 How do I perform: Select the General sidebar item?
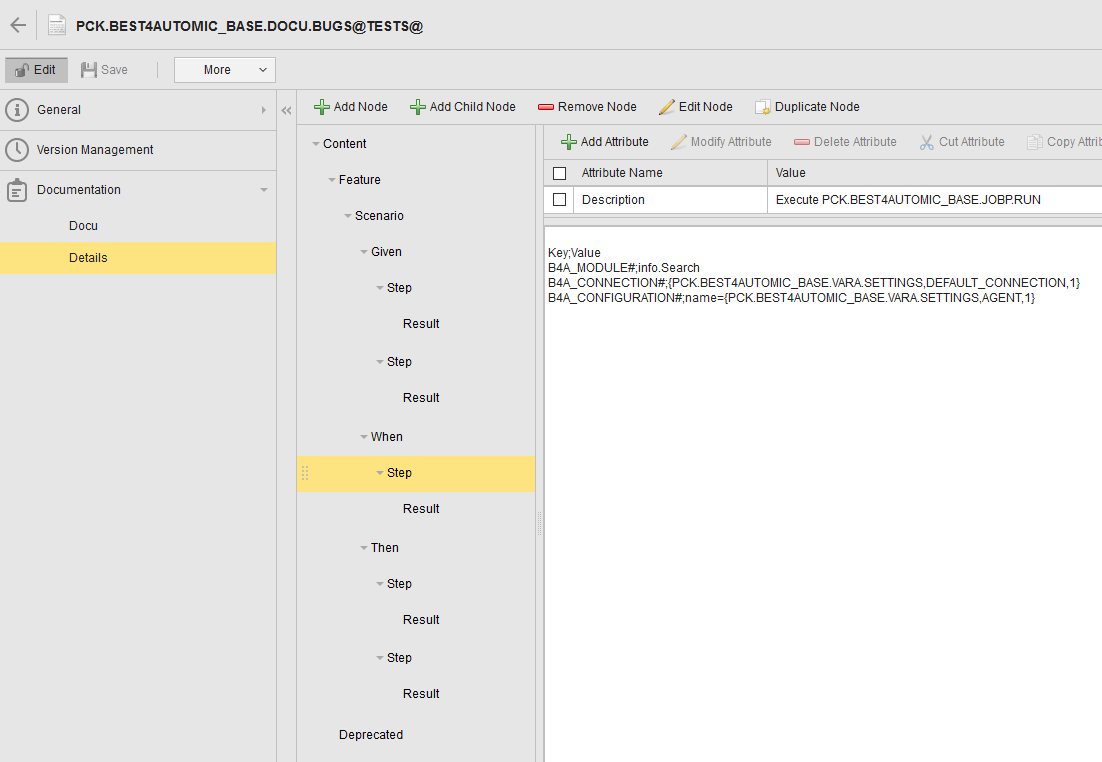[x=59, y=110]
